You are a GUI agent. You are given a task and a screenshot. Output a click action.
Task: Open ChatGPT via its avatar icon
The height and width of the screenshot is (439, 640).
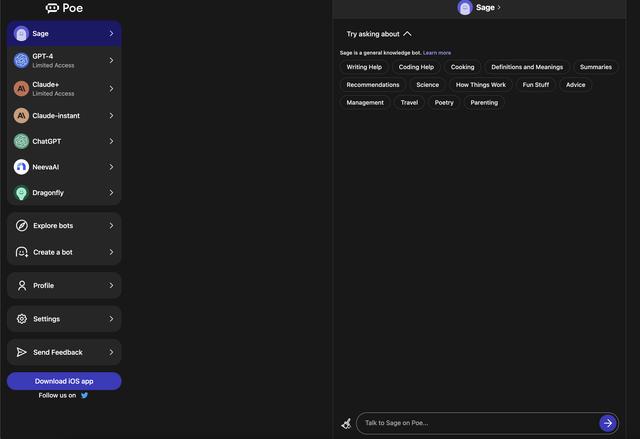click(21, 141)
